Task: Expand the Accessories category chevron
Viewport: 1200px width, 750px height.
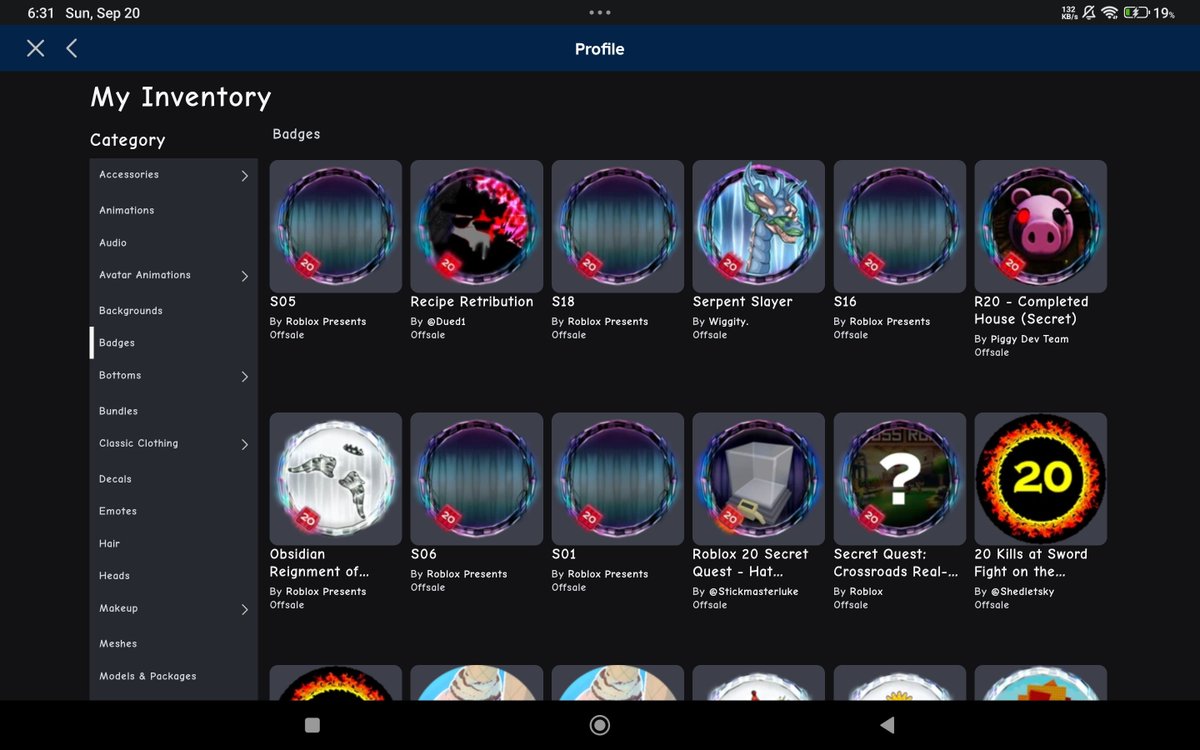Action: (x=244, y=176)
